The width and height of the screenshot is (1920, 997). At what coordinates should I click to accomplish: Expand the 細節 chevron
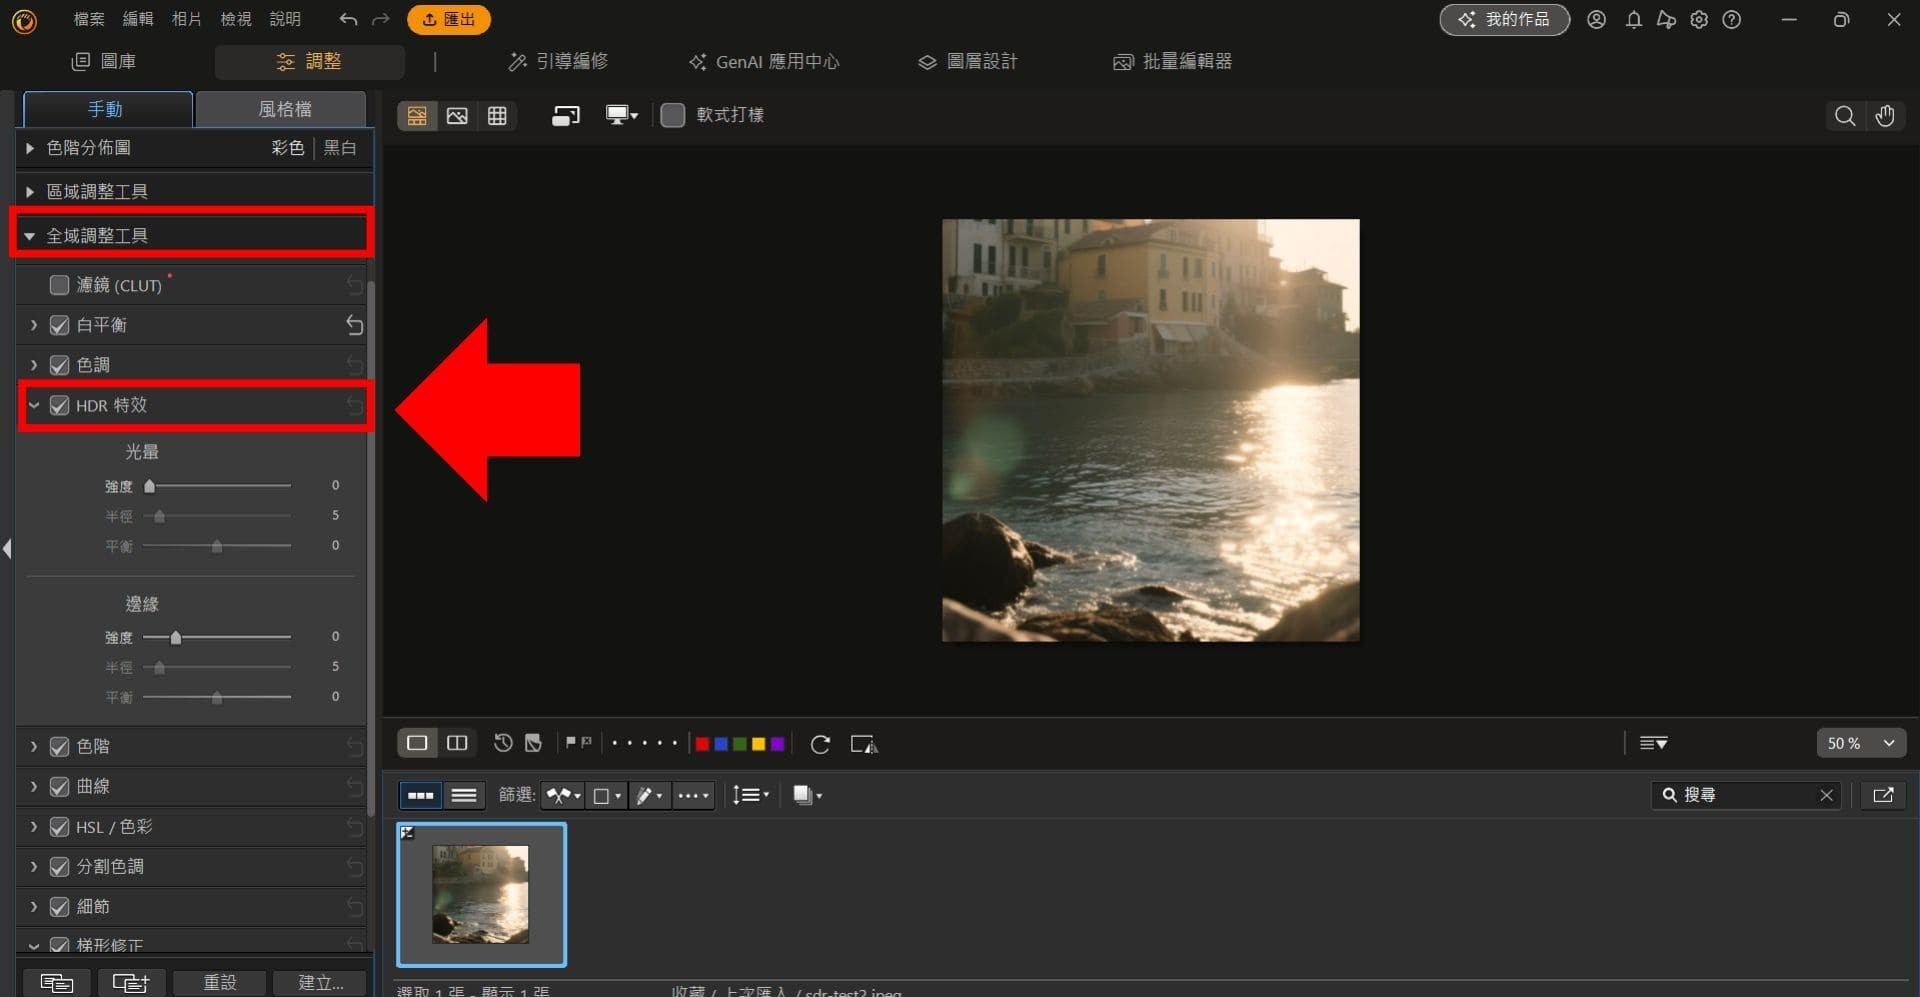pos(34,906)
